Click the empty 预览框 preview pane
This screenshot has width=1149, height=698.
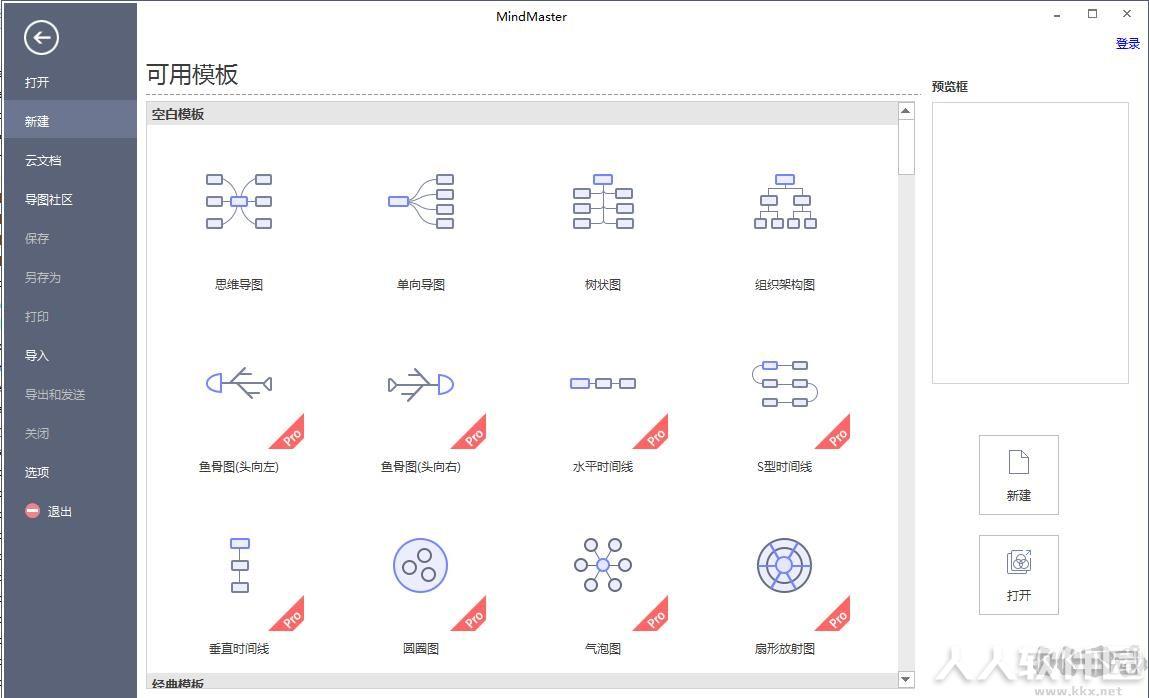pyautogui.click(x=1030, y=242)
